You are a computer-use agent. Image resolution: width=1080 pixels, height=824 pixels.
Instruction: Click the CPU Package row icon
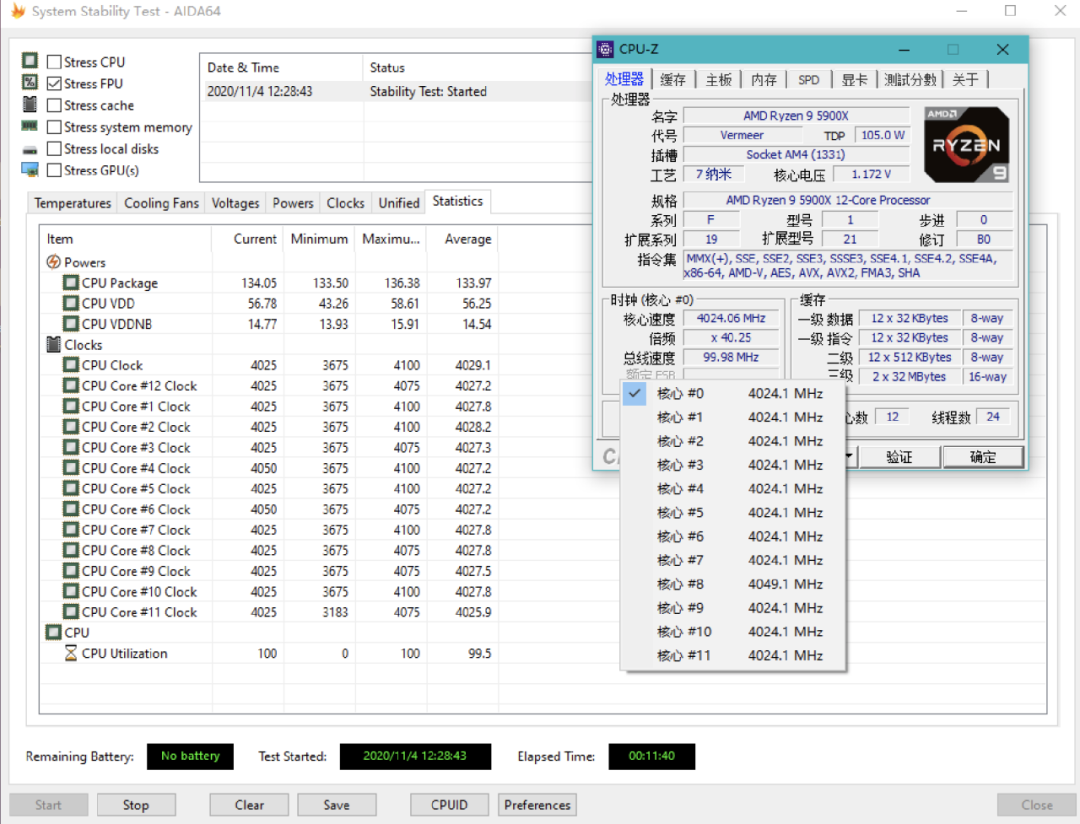point(70,282)
